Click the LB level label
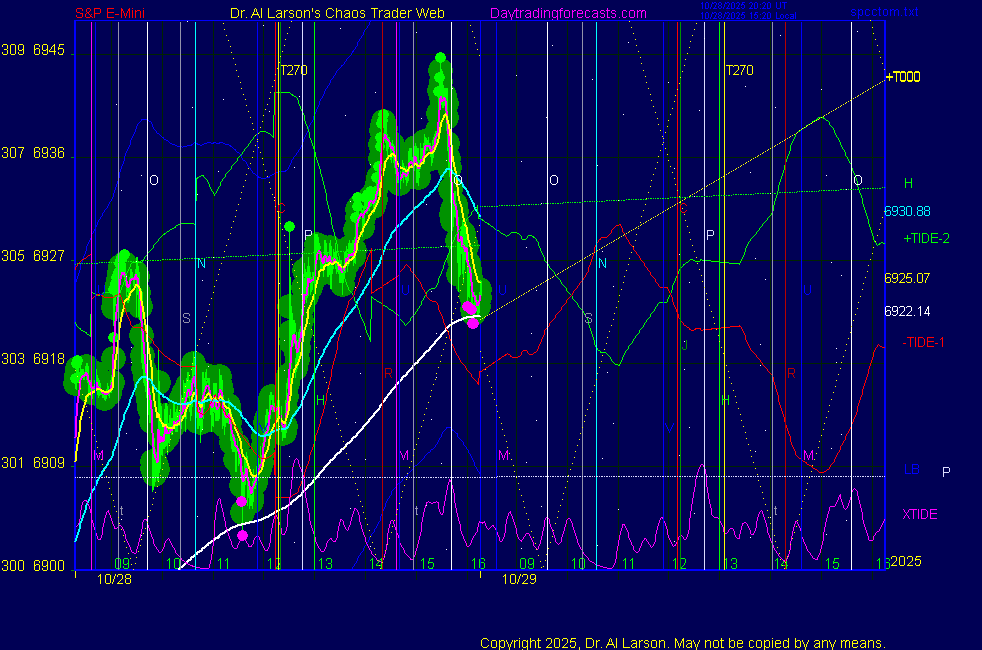Viewport: 982px width, 650px height. point(911,470)
